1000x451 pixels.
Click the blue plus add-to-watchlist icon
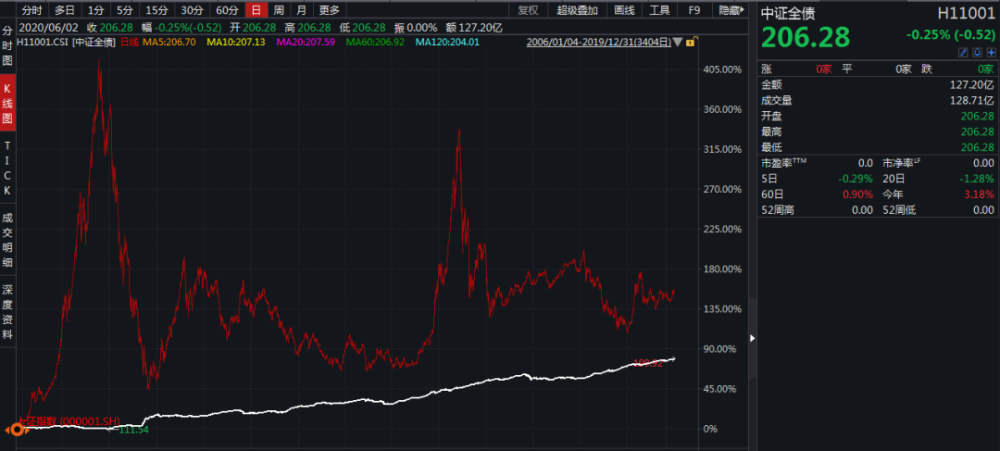991,52
